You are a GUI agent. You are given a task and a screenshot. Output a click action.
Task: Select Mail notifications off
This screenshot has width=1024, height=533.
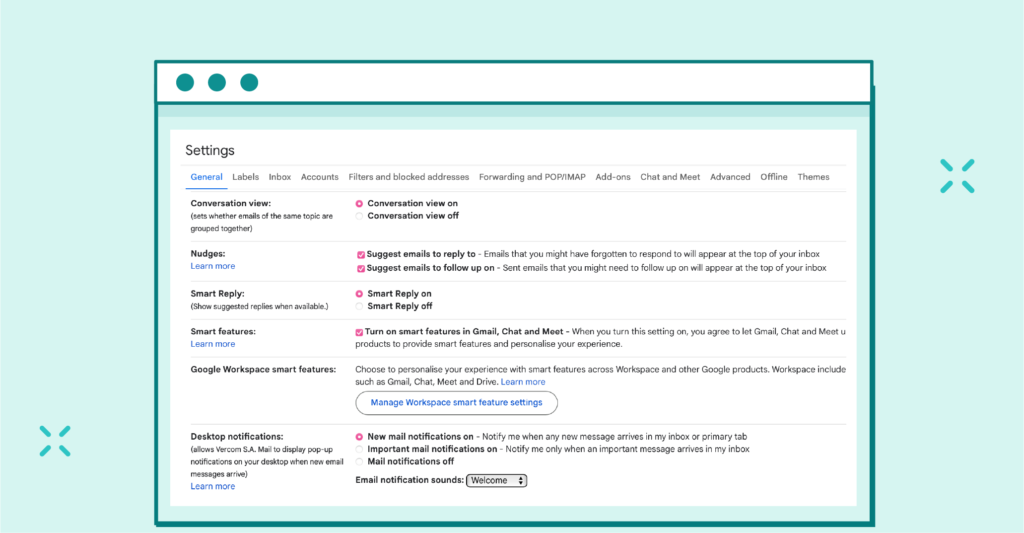360,462
